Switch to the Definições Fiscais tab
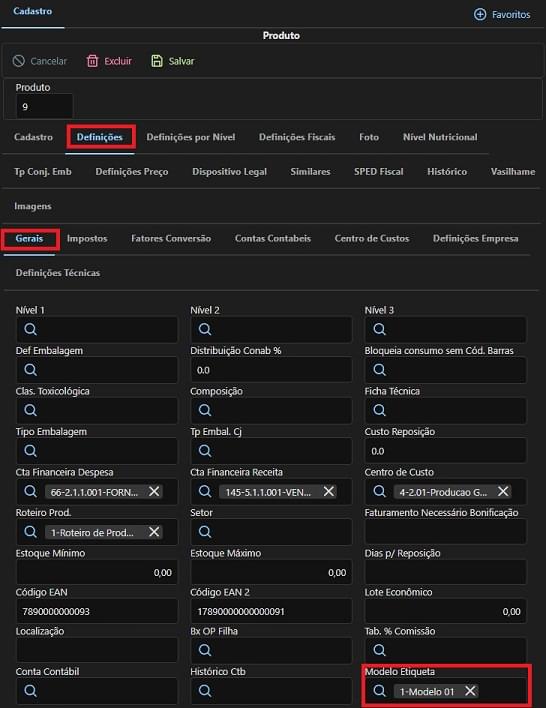Image resolution: width=546 pixels, height=708 pixels. 297,137
